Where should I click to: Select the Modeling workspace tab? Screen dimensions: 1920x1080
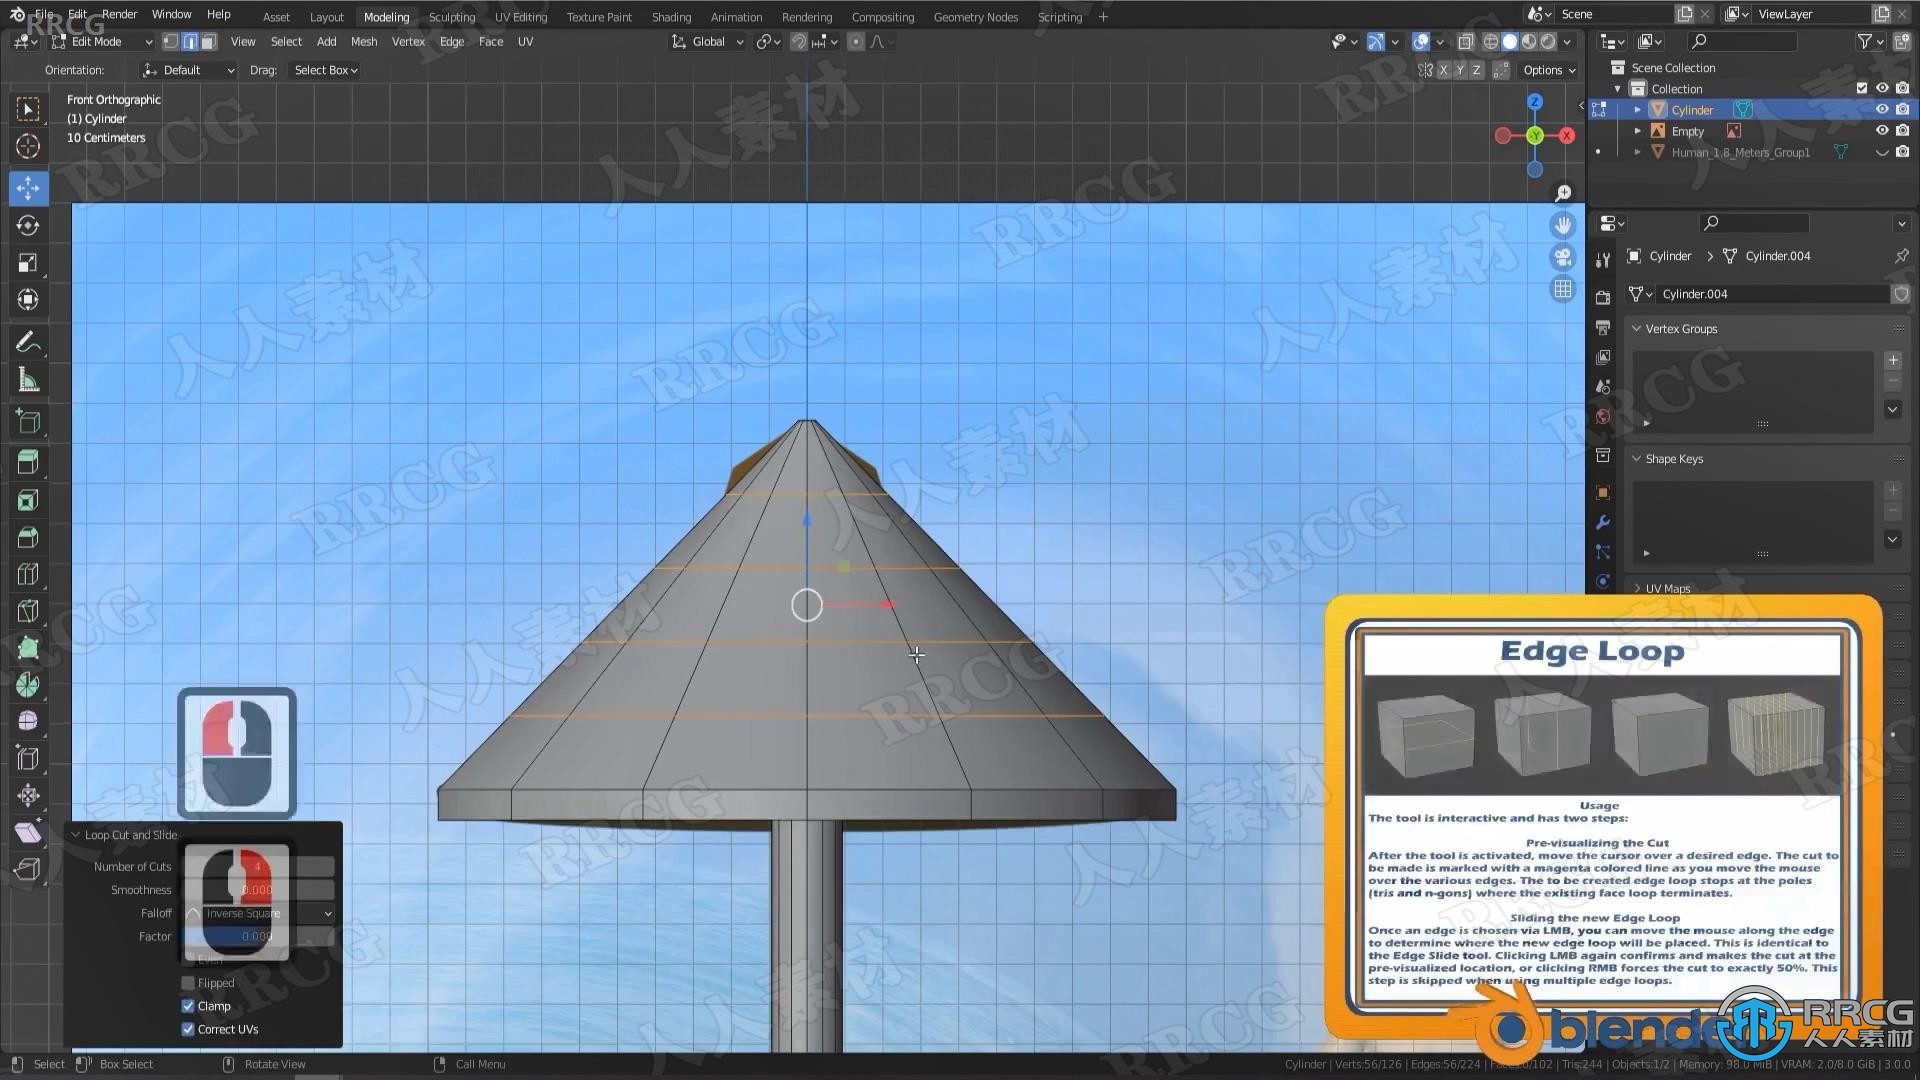tap(386, 17)
